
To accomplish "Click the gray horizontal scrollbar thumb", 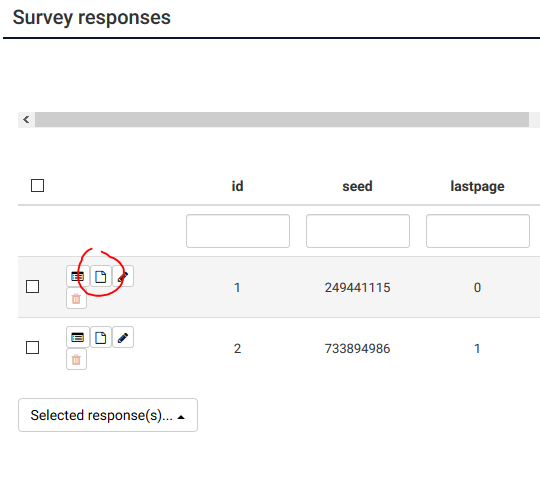I will (x=282, y=119).
